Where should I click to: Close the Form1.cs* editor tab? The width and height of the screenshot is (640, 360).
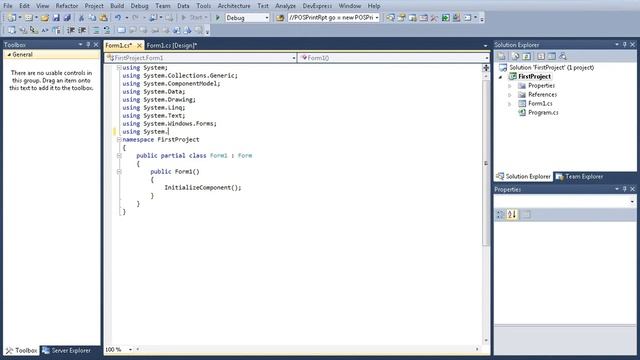tap(139, 45)
